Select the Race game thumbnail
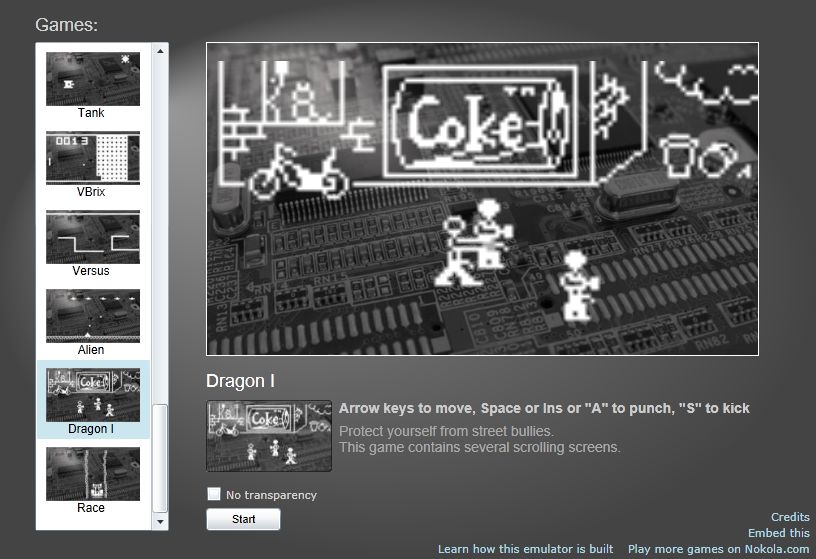This screenshot has height=559, width=816. [93, 474]
